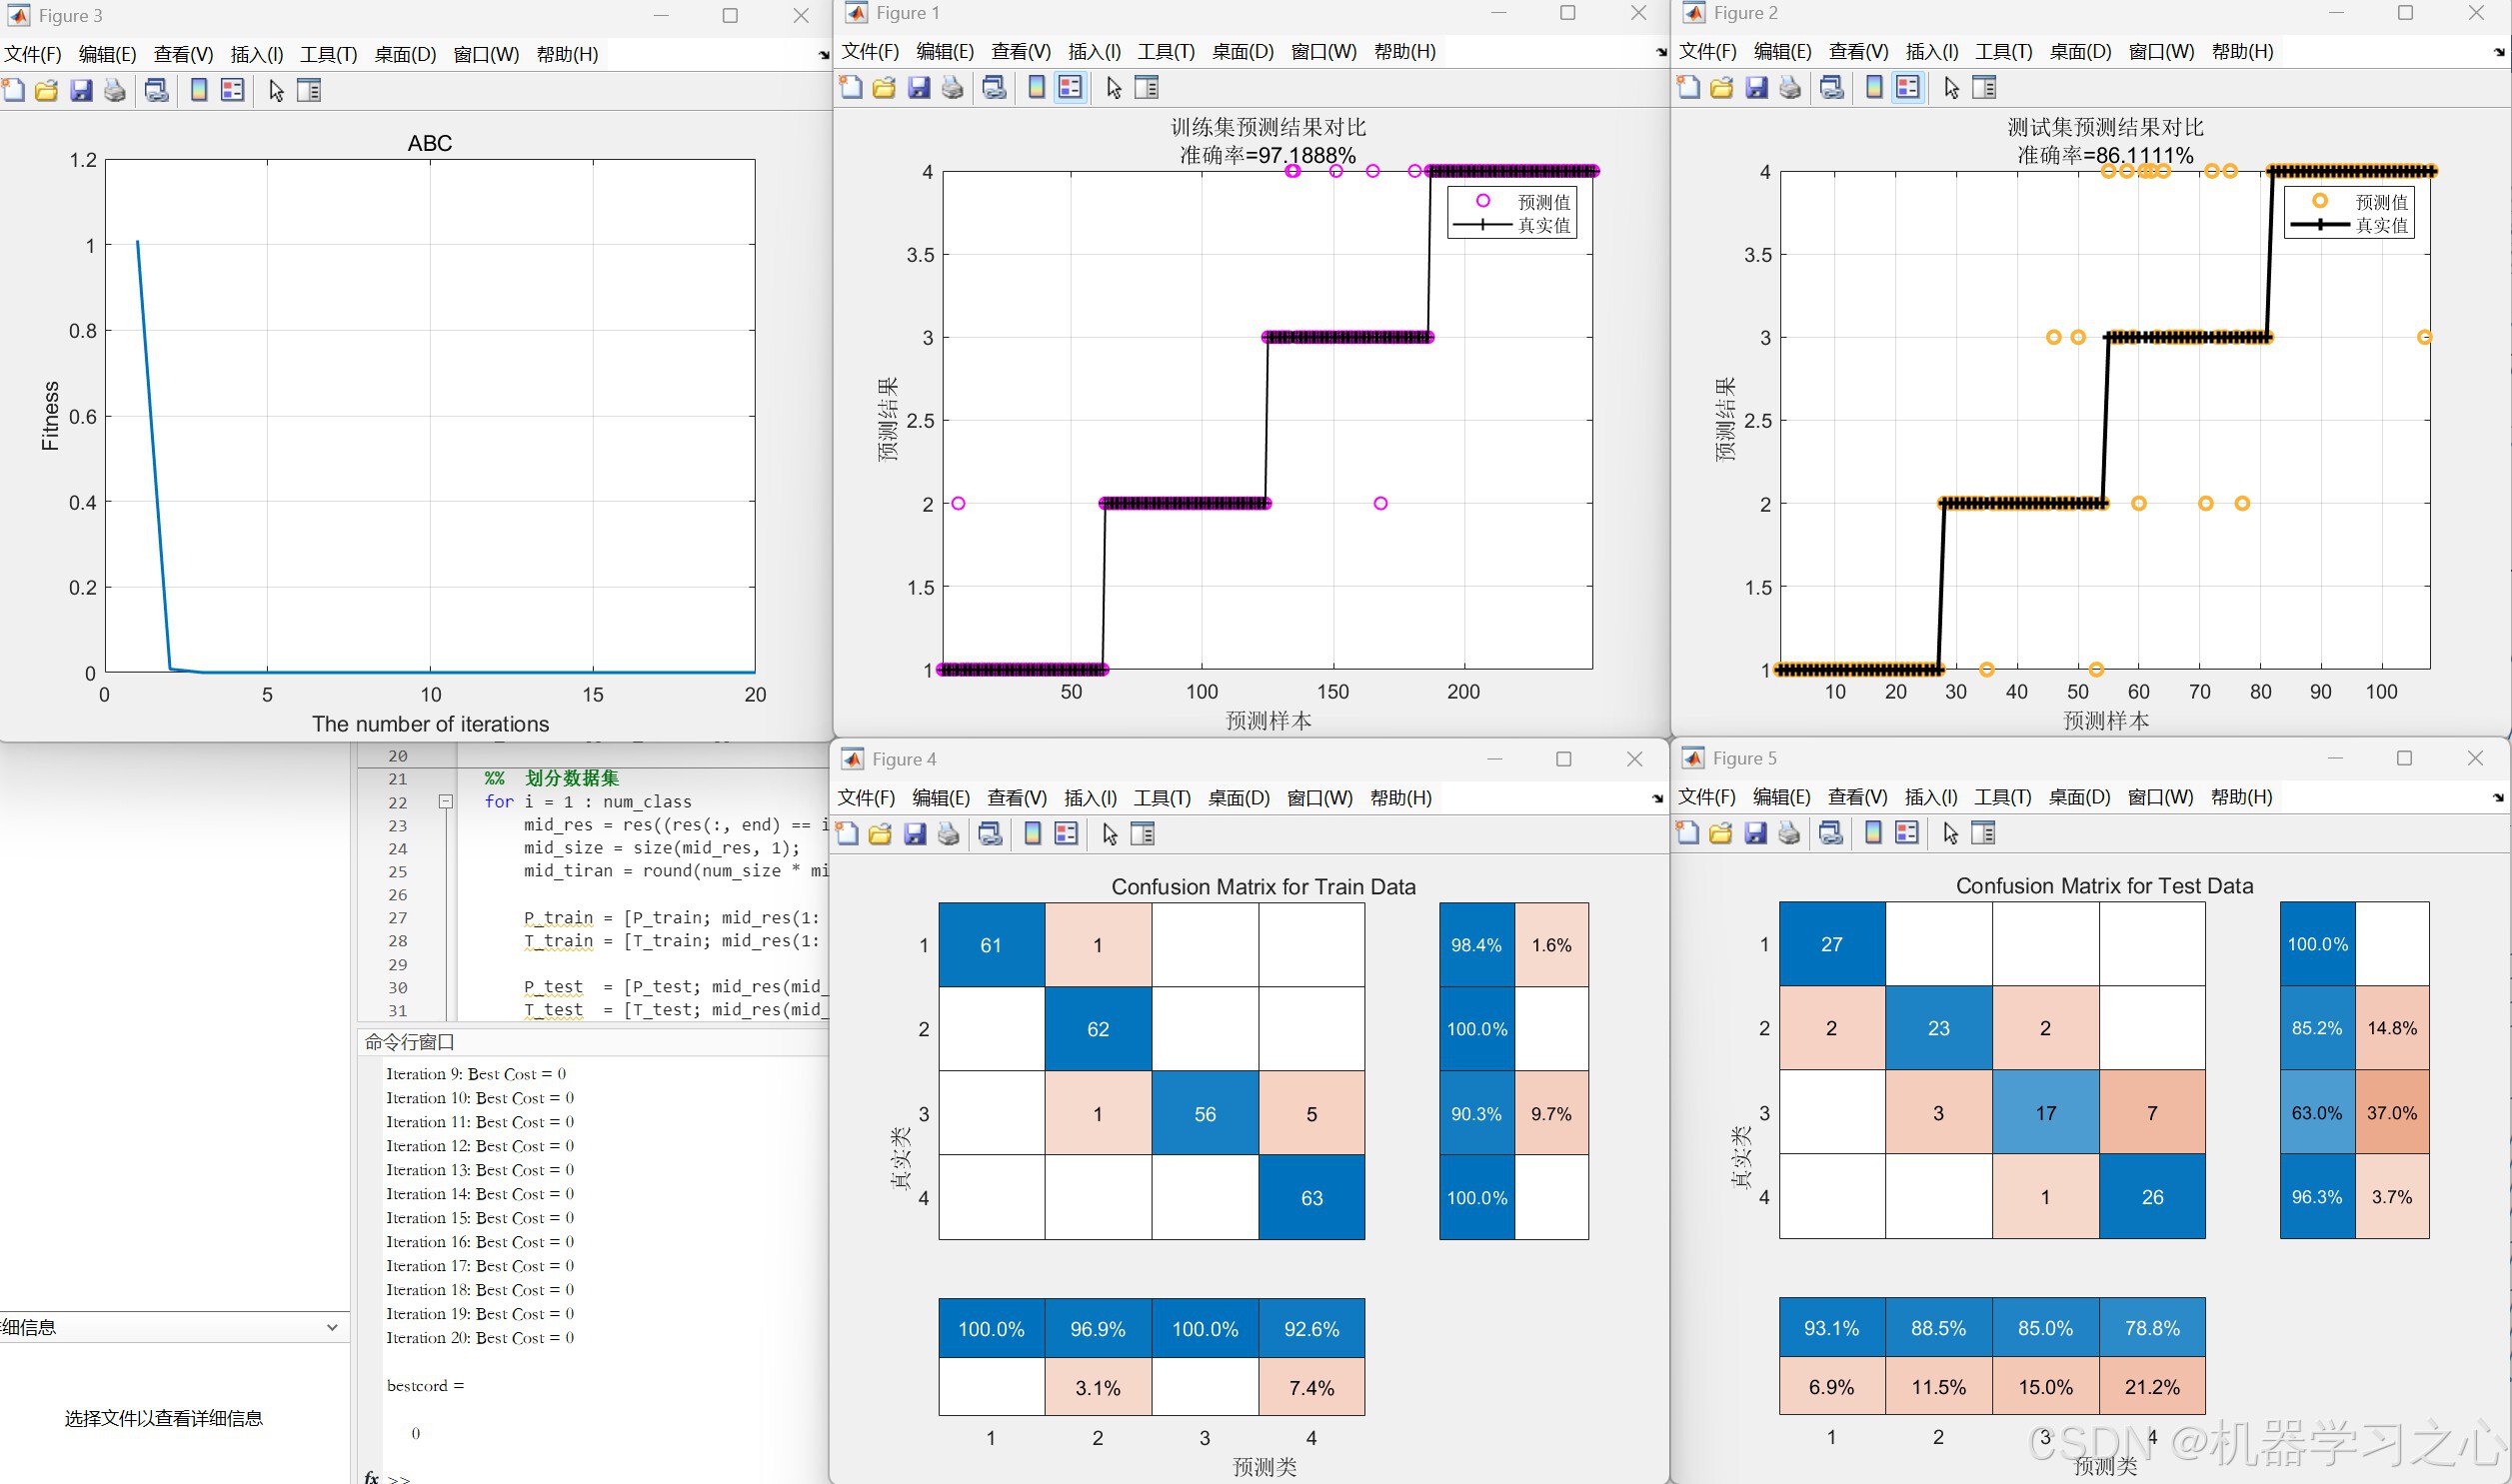The image size is (2512, 1484).
Task: Collapse the for loop at line 22
Action: pyautogui.click(x=446, y=801)
